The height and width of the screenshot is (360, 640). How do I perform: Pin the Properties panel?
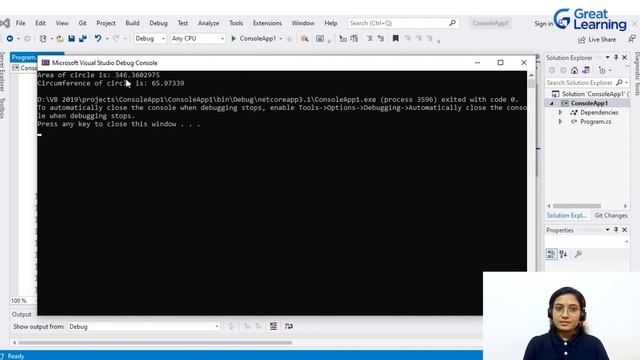click(616, 230)
